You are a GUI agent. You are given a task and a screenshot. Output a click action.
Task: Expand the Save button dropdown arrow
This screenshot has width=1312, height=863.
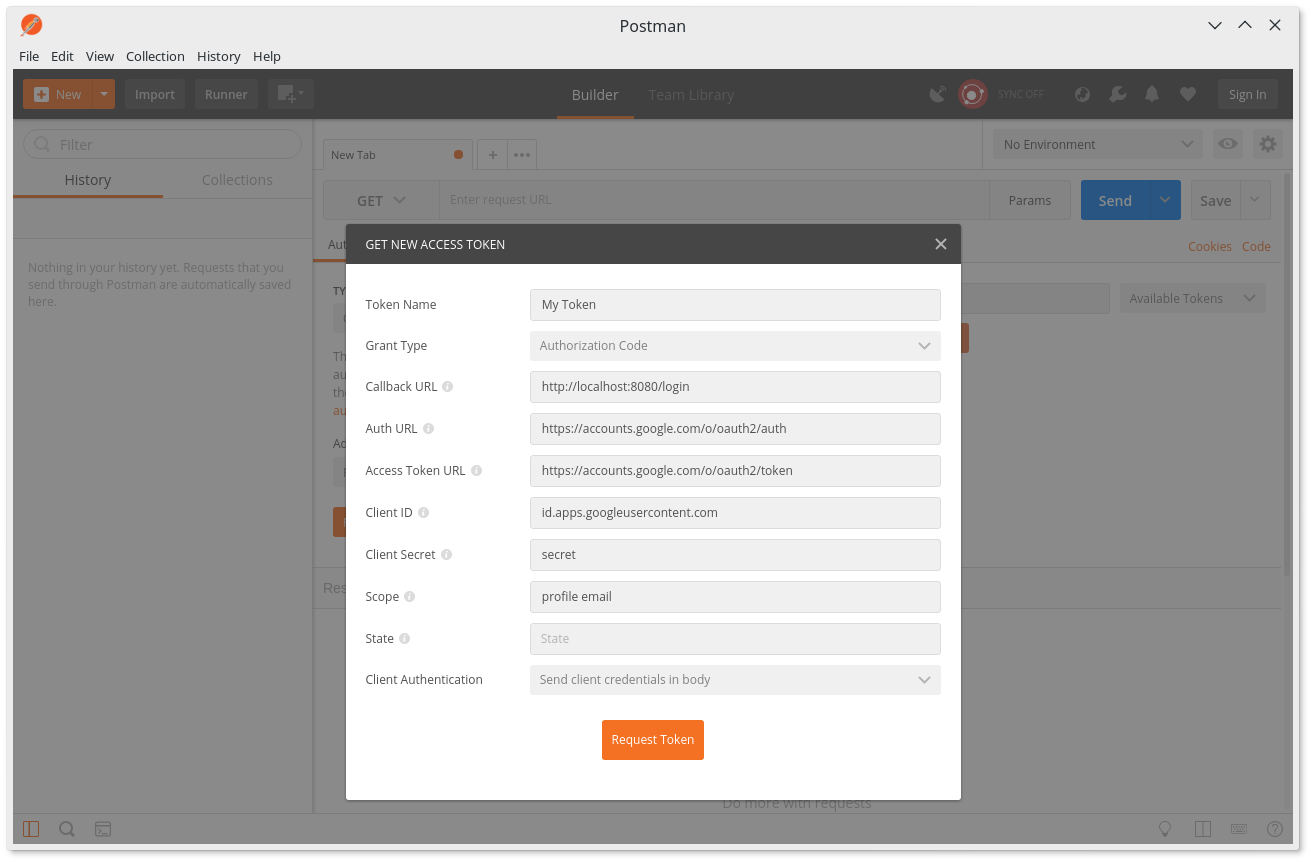tap(1256, 200)
